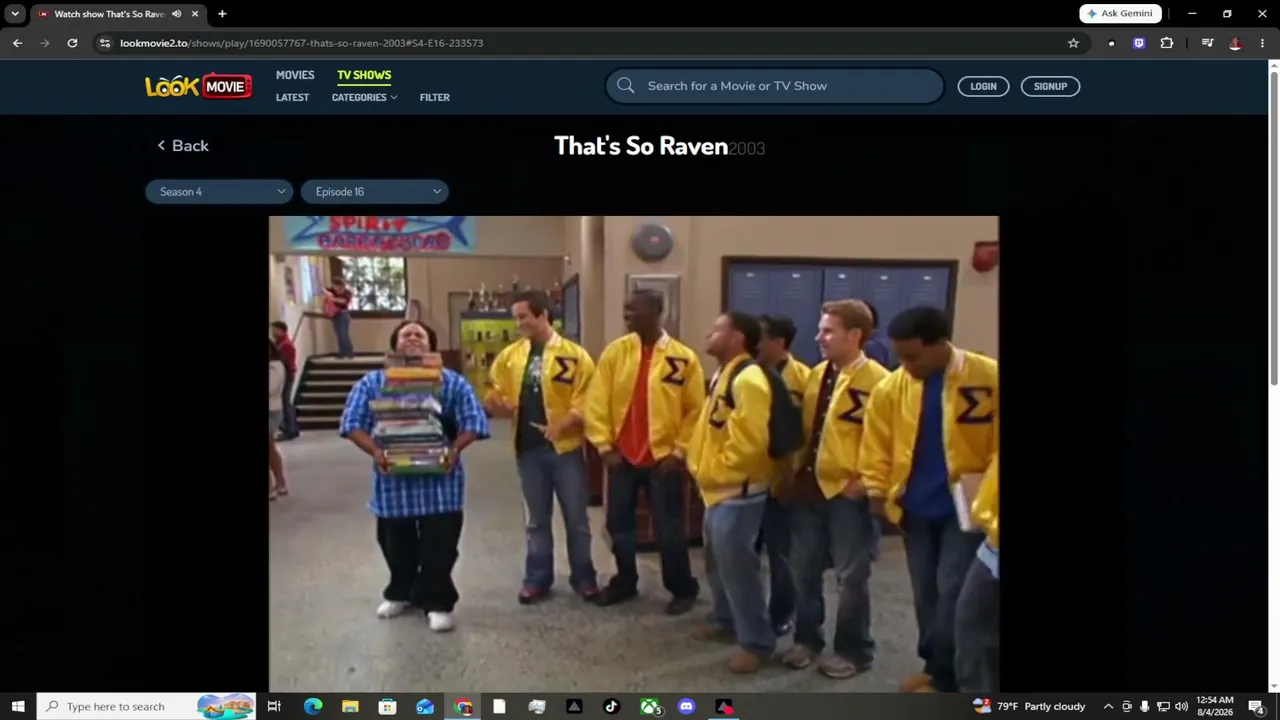Click the weather widget showing 79°F
This screenshot has height=720, width=1280.
click(1029, 707)
